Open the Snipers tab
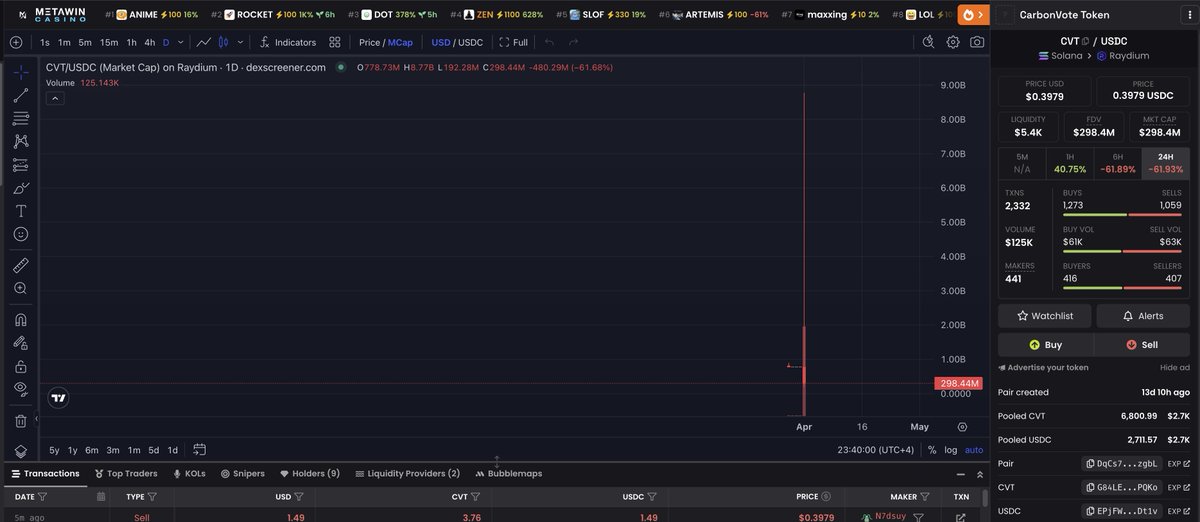1200x522 pixels. pos(242,473)
